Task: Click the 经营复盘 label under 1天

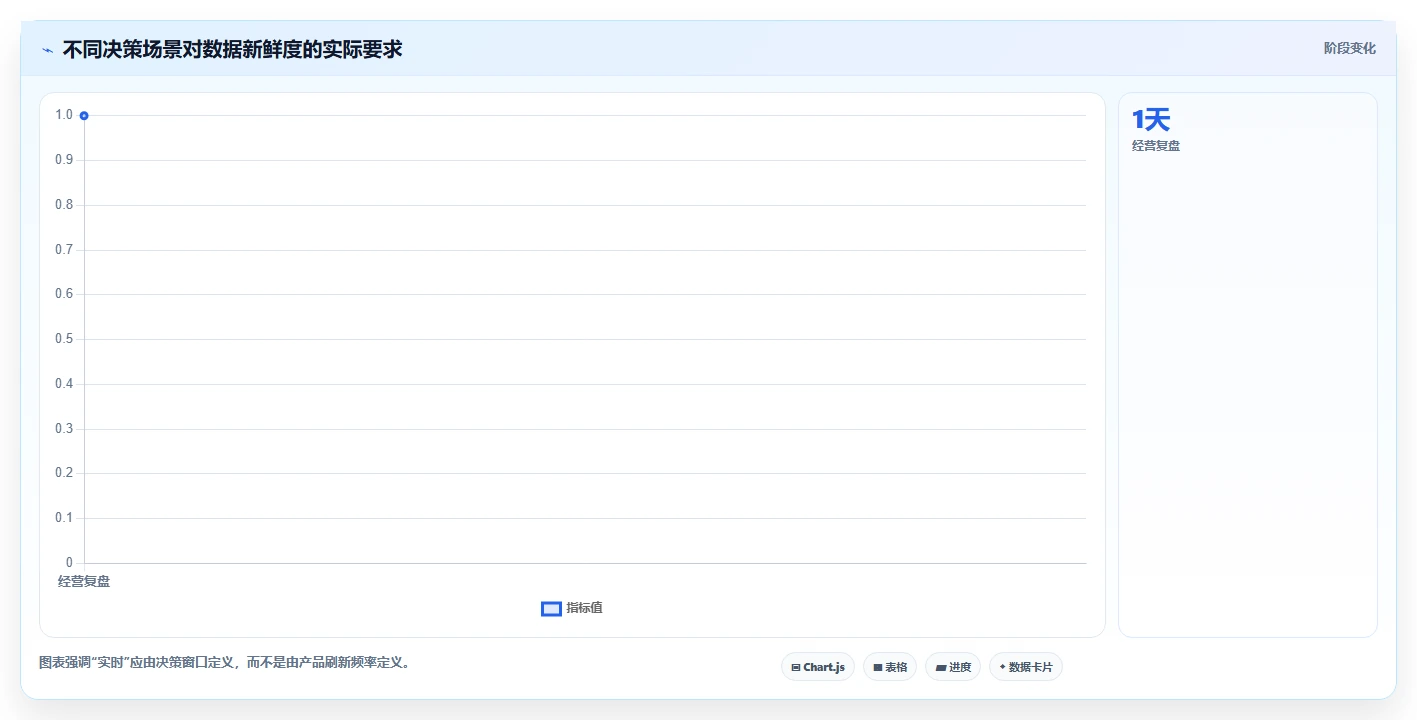Action: click(x=1156, y=146)
